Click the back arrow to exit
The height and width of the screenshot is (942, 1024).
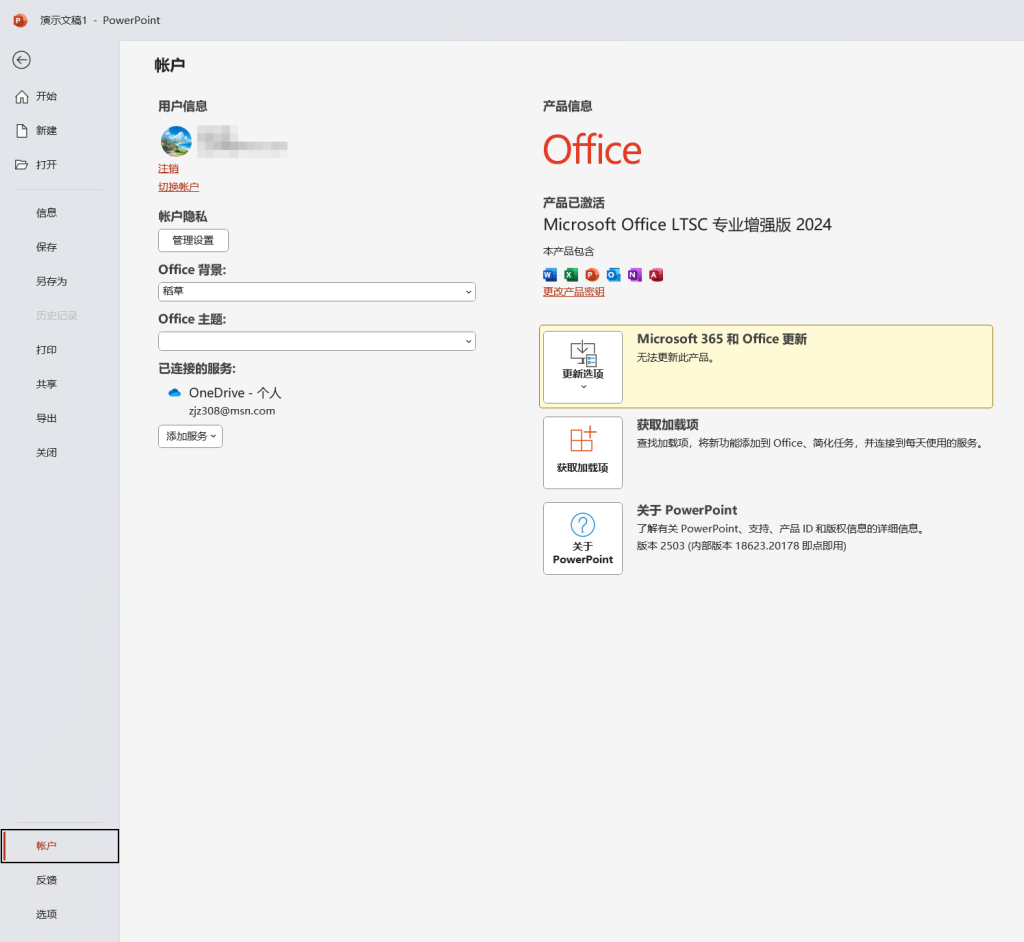21,60
